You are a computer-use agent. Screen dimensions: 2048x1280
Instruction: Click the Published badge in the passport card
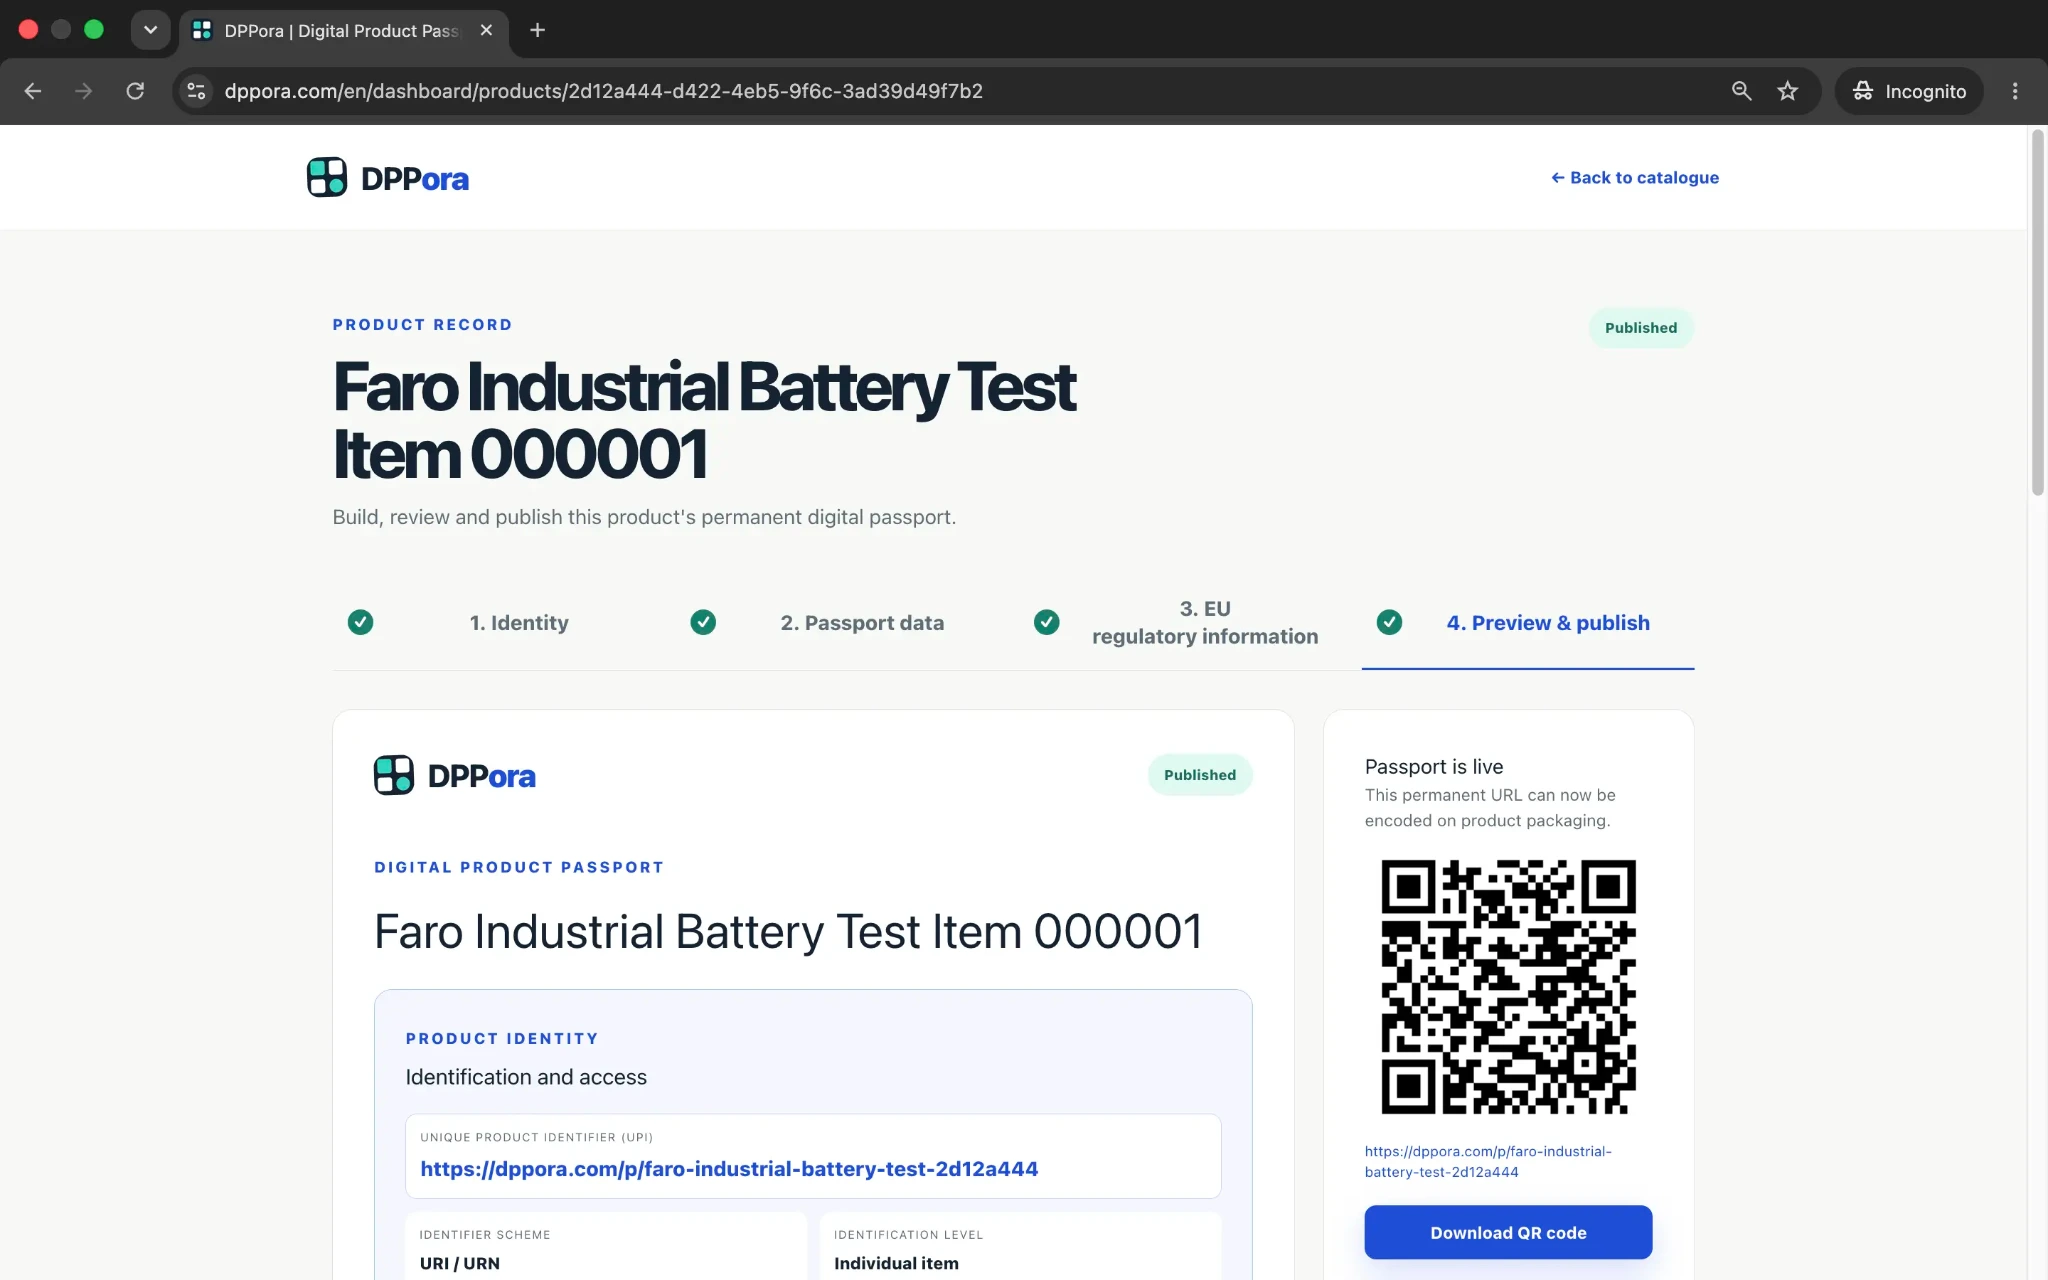point(1200,775)
